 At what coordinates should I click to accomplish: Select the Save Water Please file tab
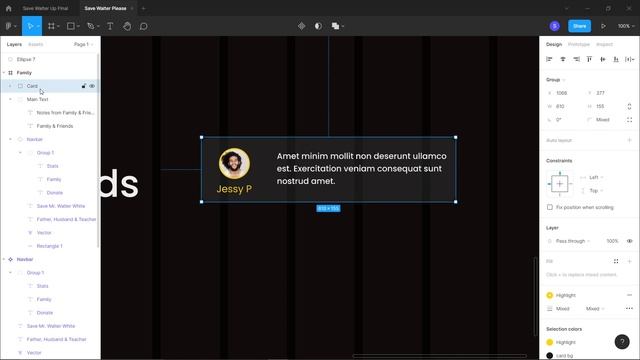[105, 8]
